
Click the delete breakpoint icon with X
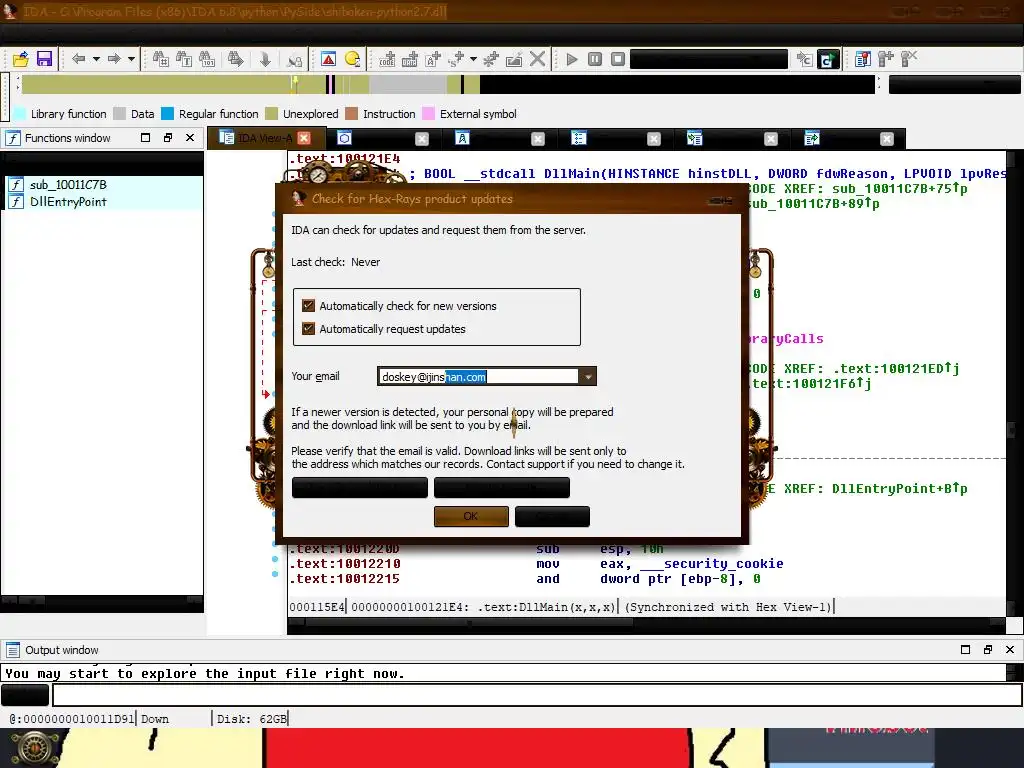tap(908, 59)
